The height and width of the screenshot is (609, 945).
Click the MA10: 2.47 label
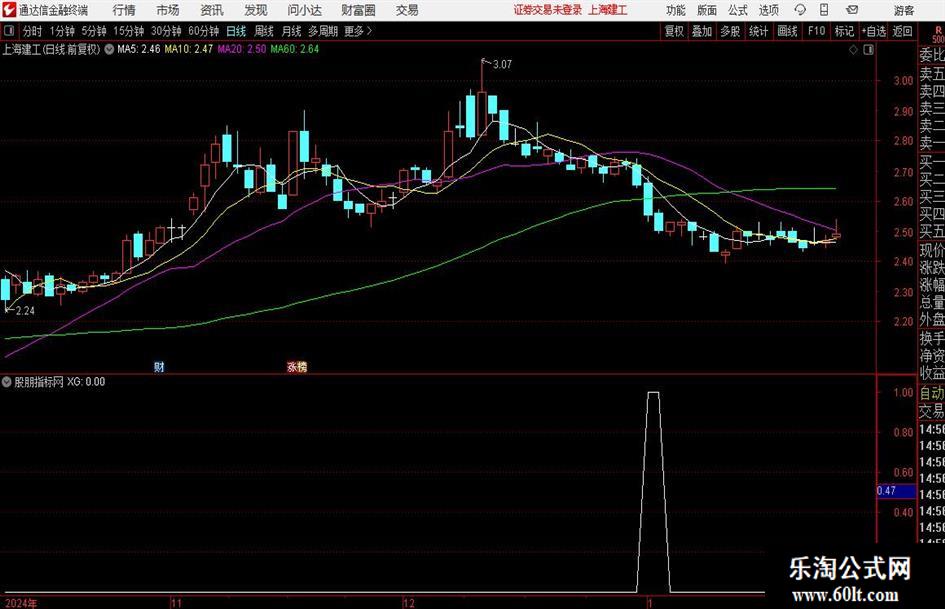[x=189, y=49]
